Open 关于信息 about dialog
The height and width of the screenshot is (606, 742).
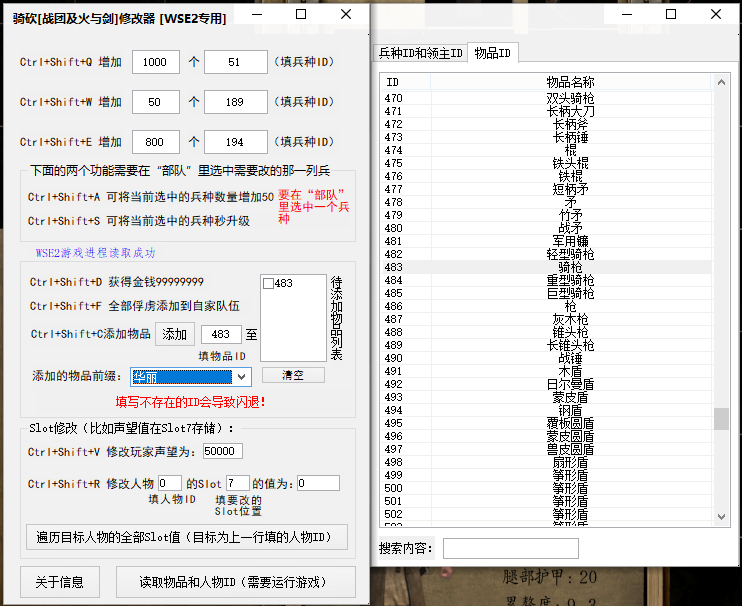point(59,581)
